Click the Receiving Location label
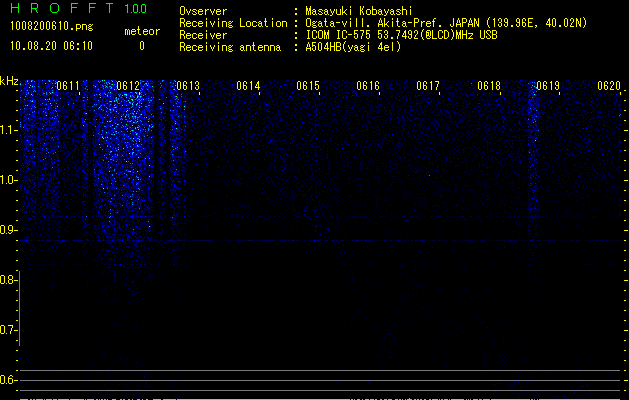629x400 pixels. coord(233,23)
